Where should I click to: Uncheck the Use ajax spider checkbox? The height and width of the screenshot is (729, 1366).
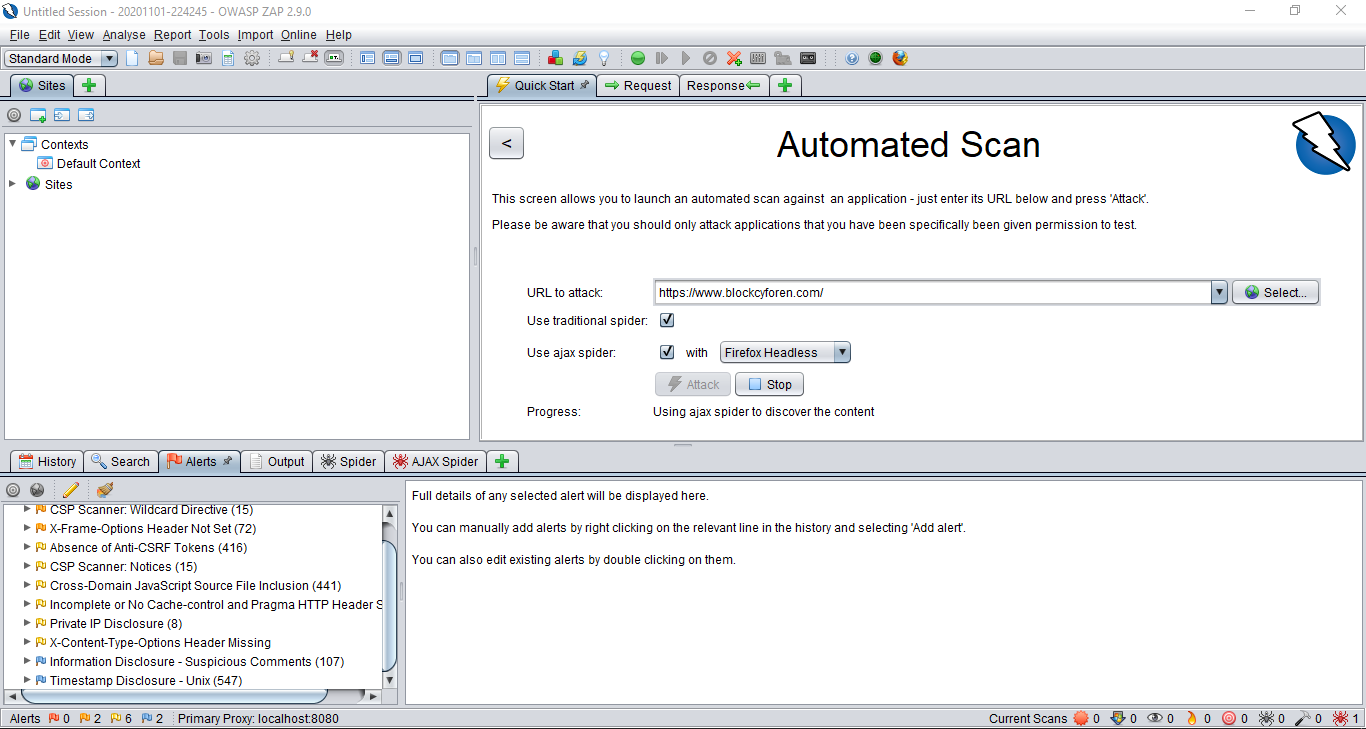point(667,352)
